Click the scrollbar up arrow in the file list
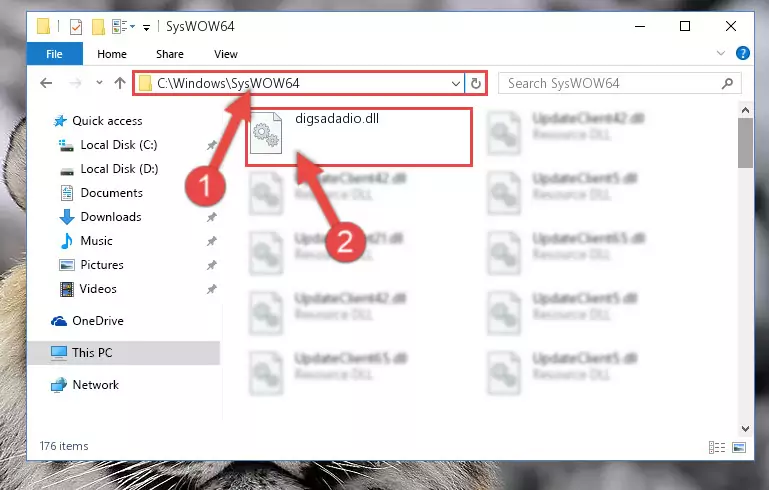 pos(745,110)
